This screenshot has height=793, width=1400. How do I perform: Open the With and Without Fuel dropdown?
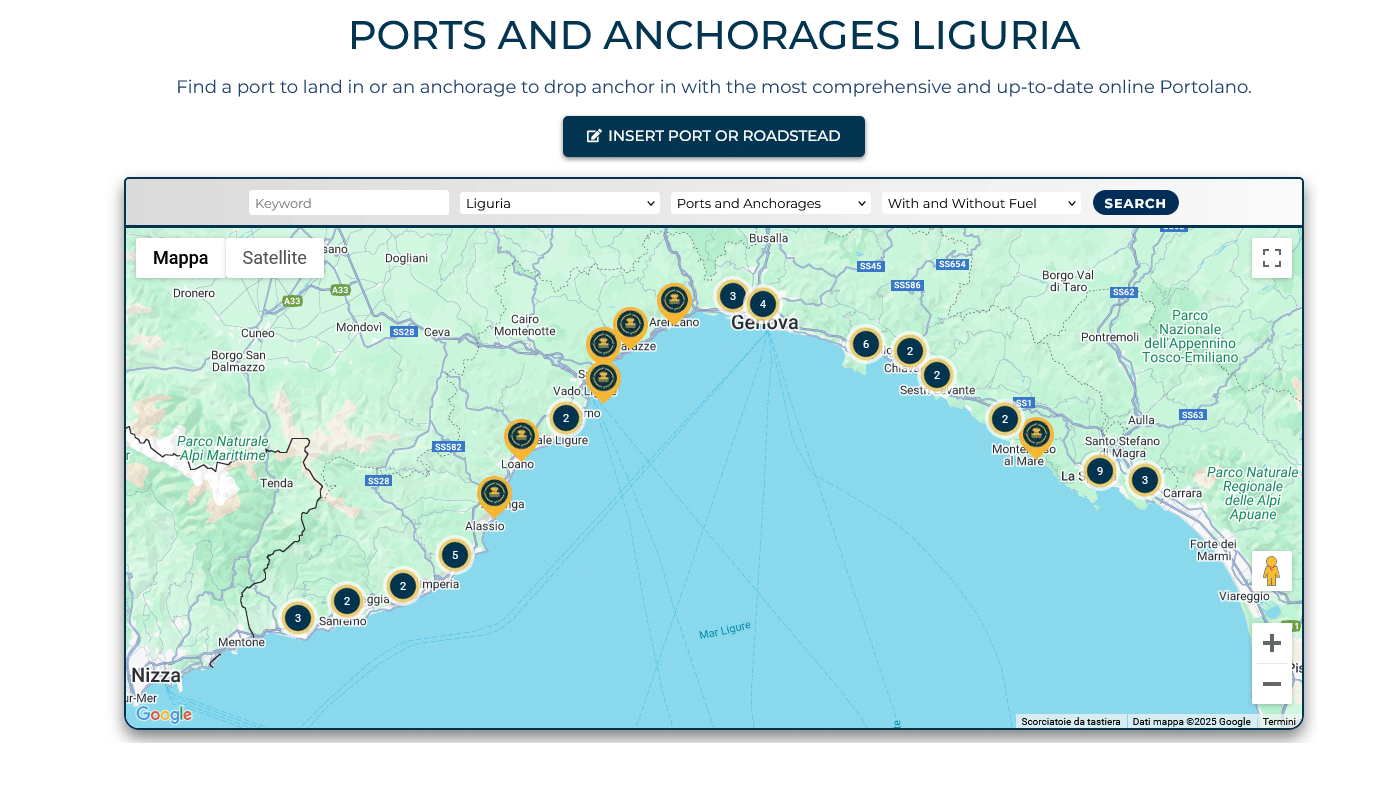click(982, 203)
